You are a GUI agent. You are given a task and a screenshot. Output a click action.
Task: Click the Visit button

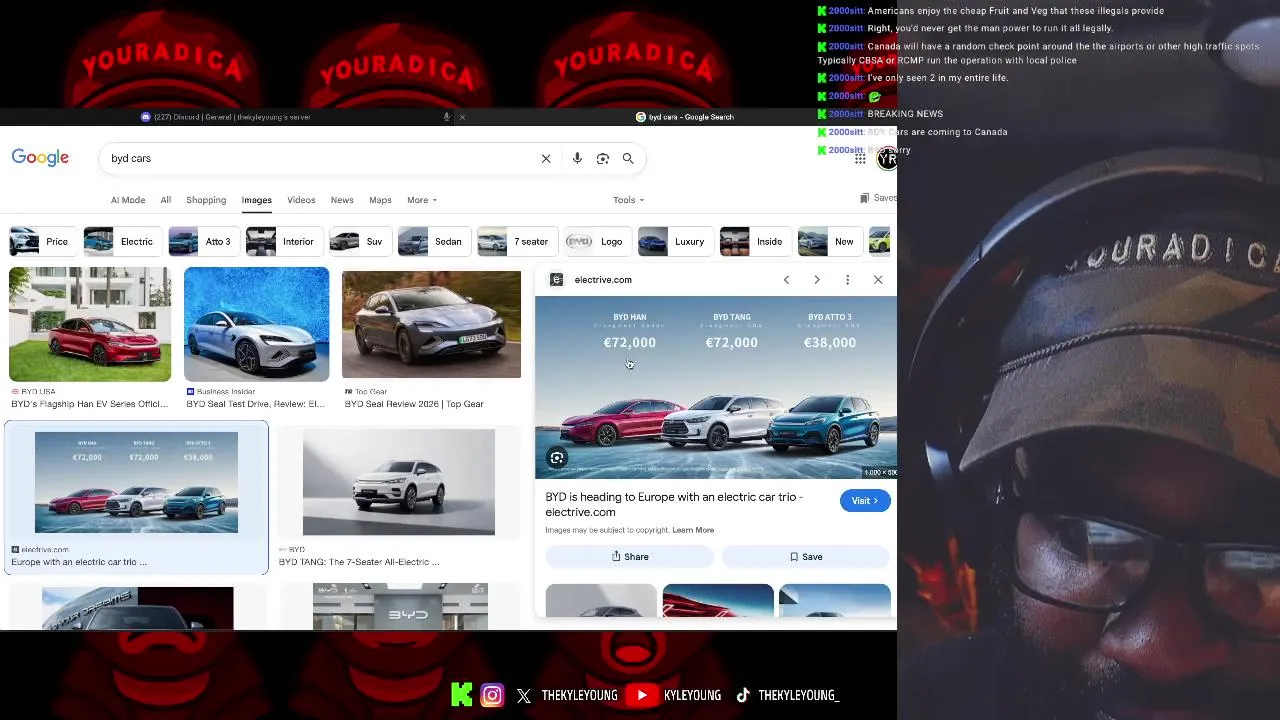[865, 501]
